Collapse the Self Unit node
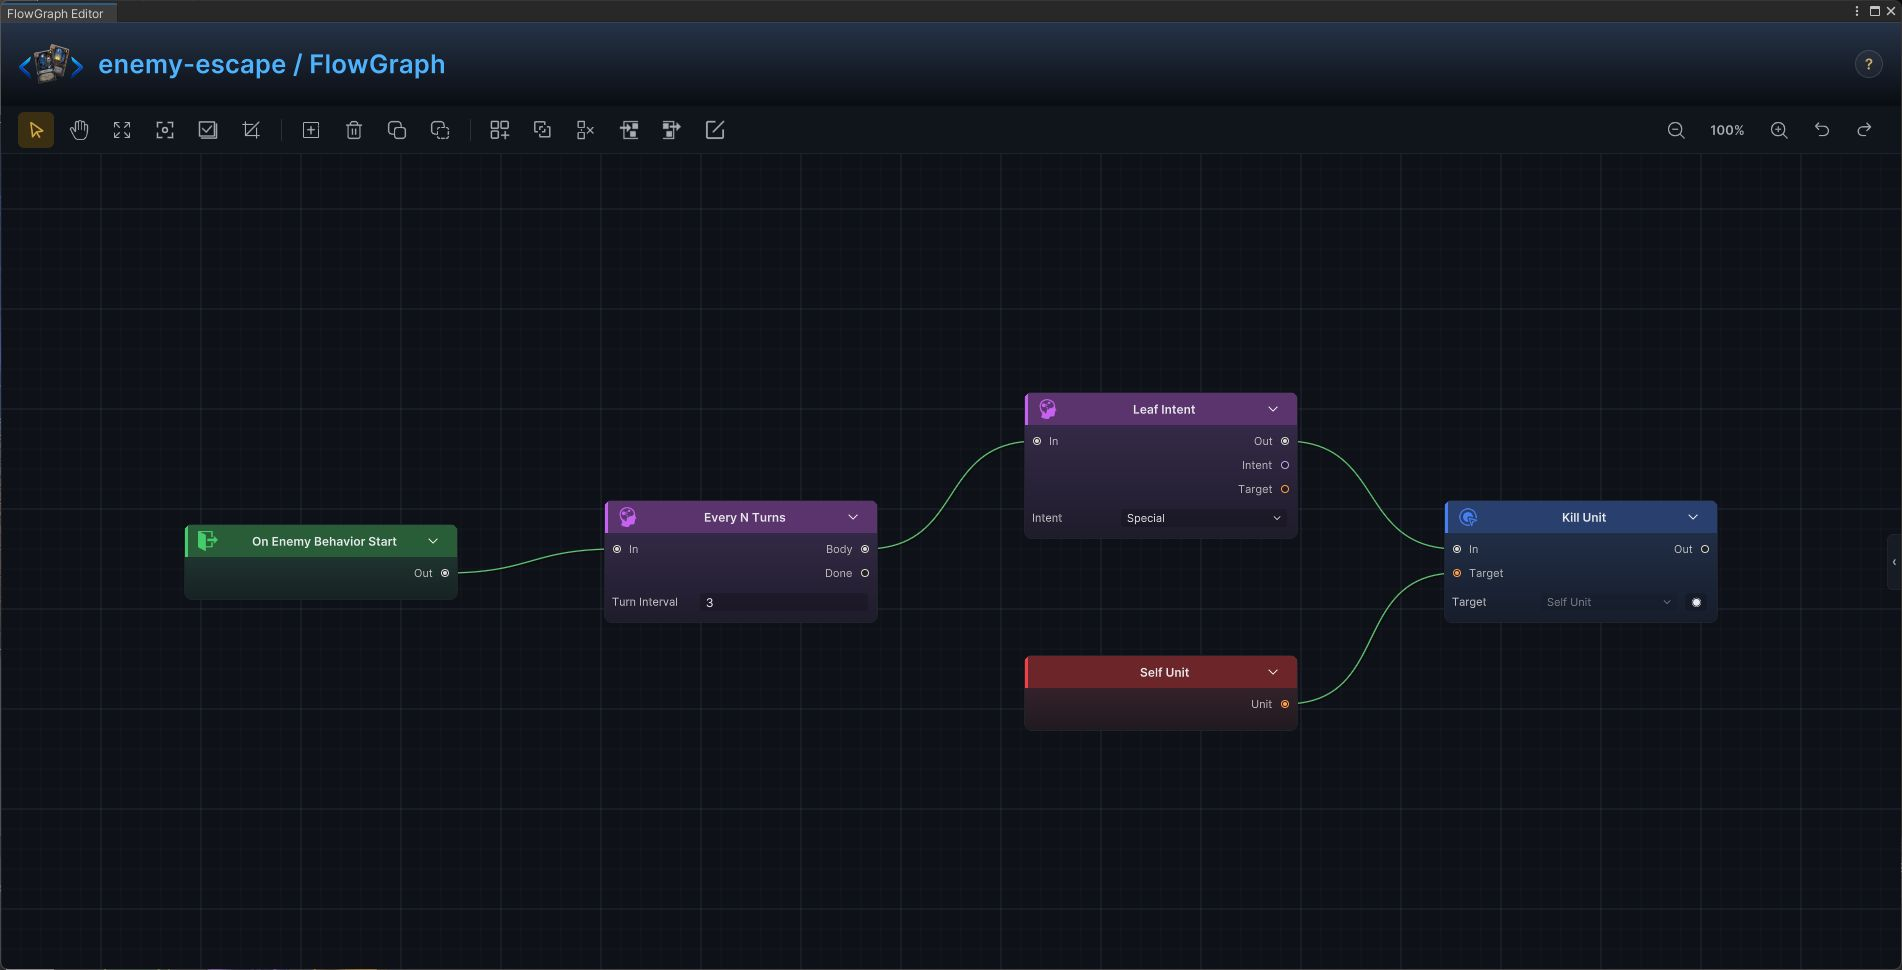Image resolution: width=1902 pixels, height=970 pixels. tap(1273, 672)
